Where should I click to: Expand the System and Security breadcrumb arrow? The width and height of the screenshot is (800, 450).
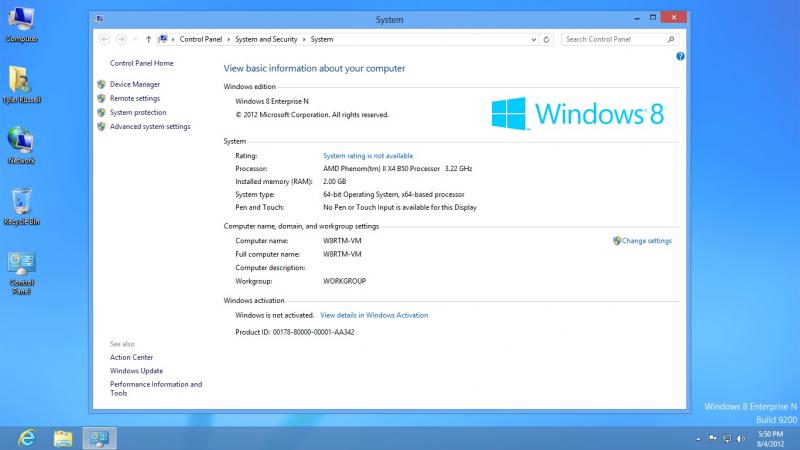pos(304,39)
